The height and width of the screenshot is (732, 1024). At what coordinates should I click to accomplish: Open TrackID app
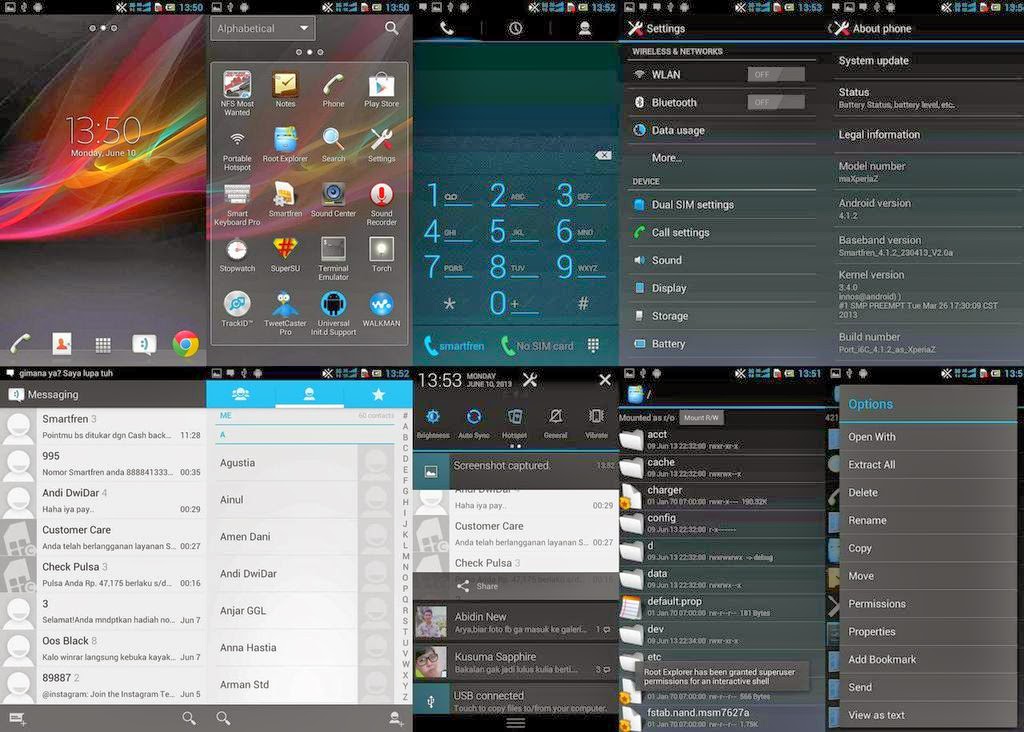pos(237,309)
